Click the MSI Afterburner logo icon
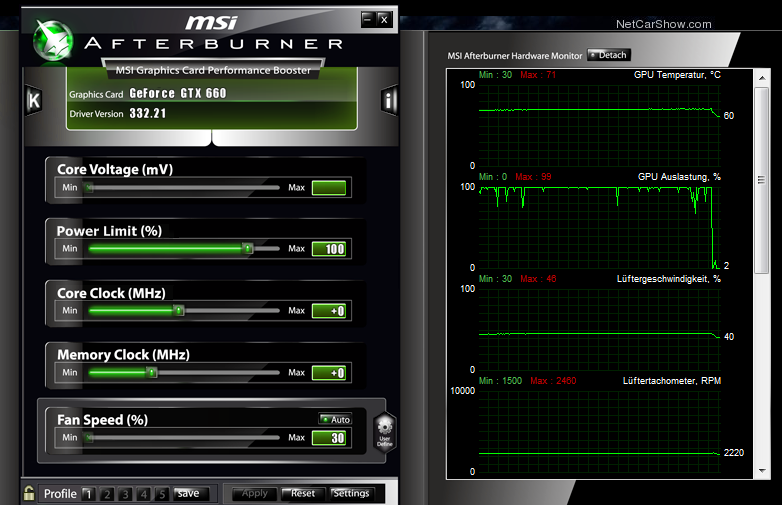782x505 pixels. point(53,41)
